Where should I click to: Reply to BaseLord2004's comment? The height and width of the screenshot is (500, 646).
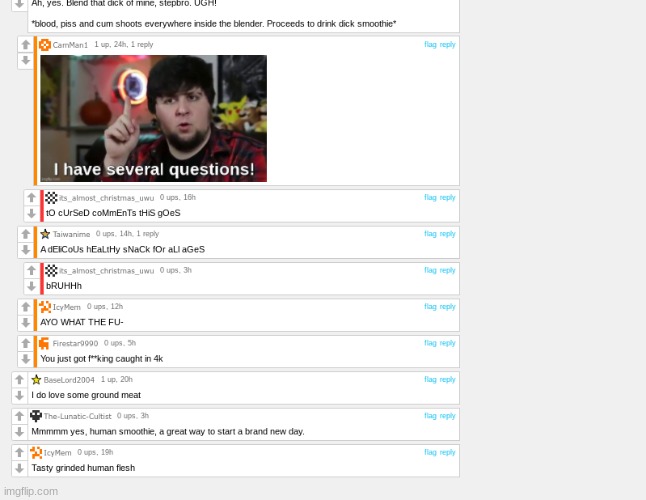tap(447, 379)
